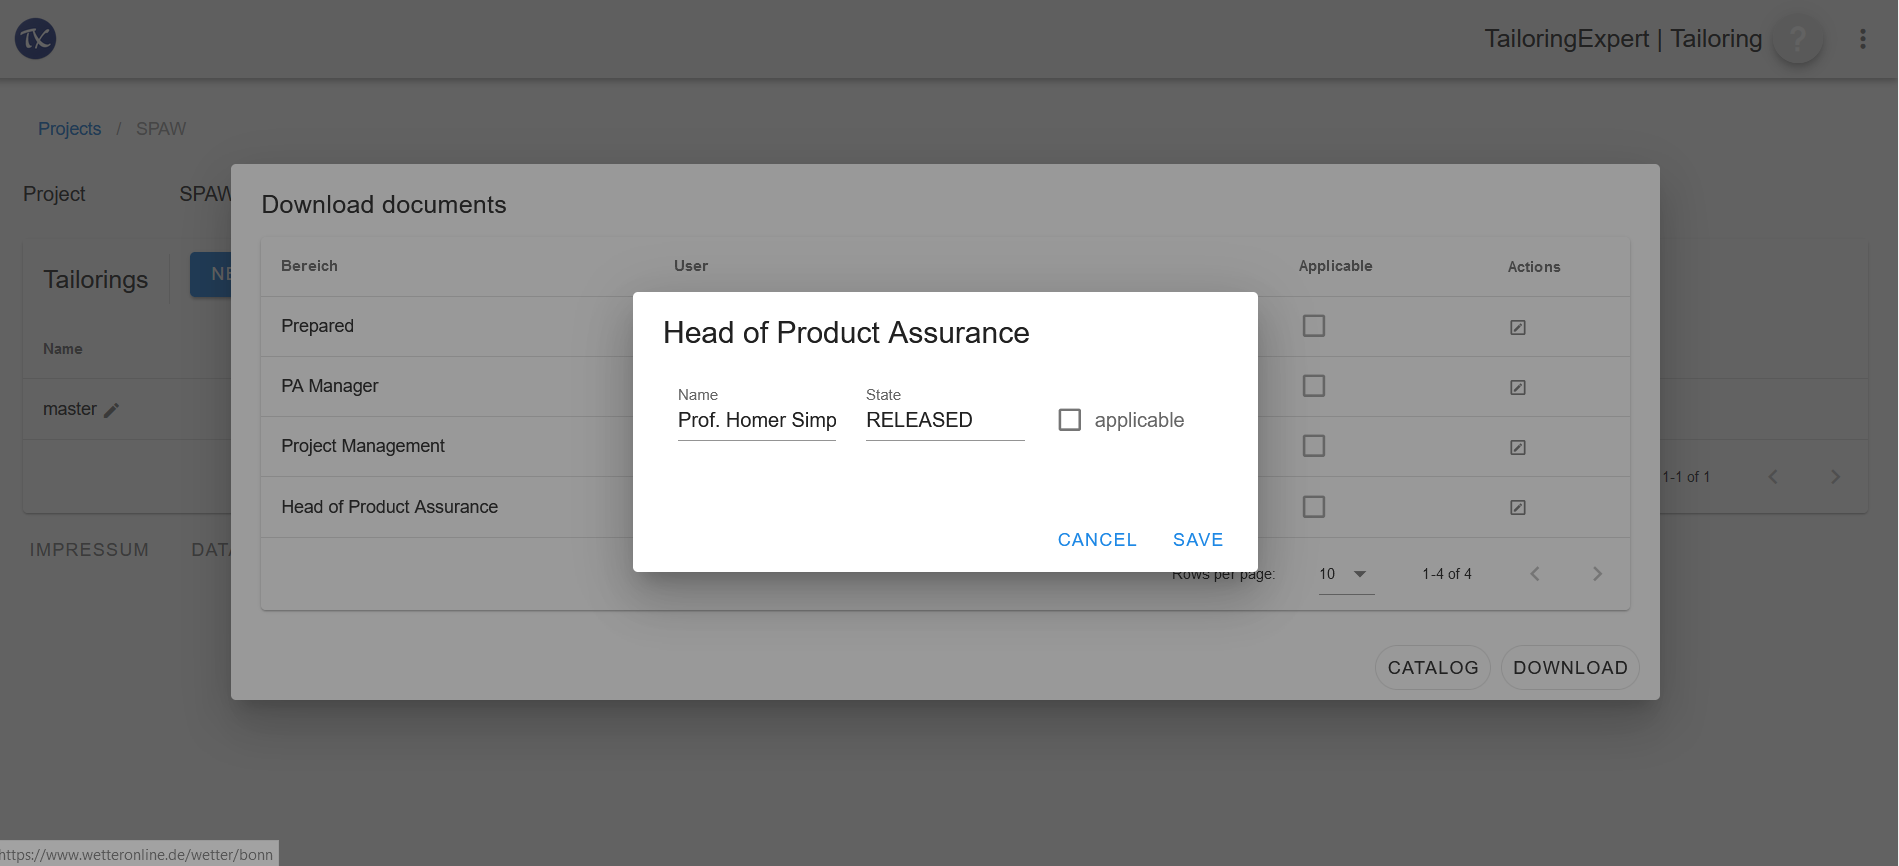
Task: Click the Name input field
Action: tap(757, 421)
